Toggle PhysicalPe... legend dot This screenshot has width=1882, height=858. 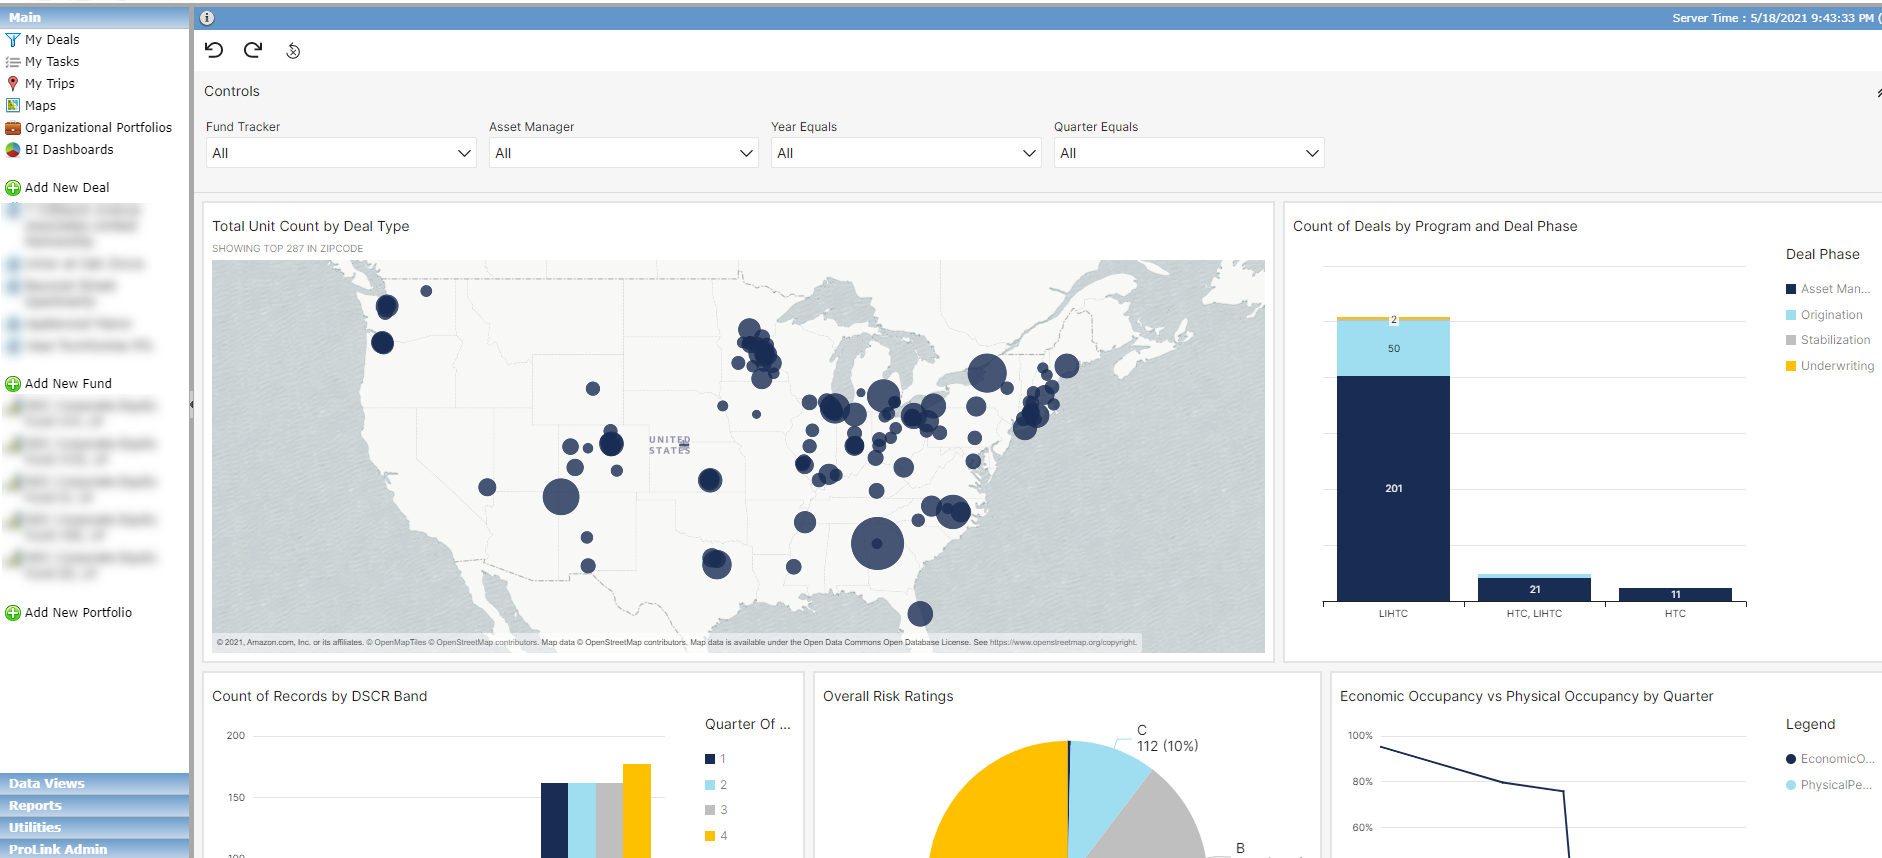pyautogui.click(x=1791, y=785)
